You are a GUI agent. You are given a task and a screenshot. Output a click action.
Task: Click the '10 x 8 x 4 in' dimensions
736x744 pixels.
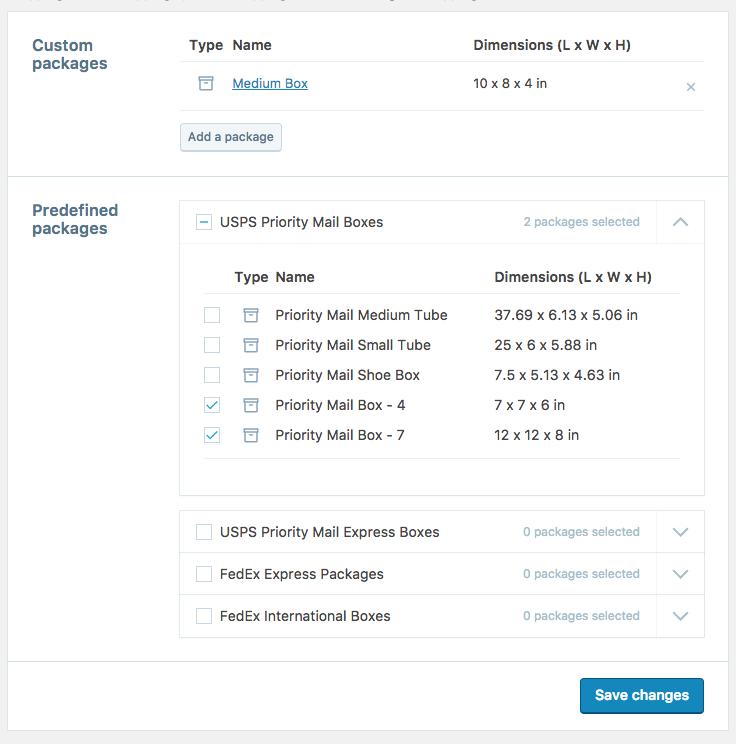coord(510,84)
